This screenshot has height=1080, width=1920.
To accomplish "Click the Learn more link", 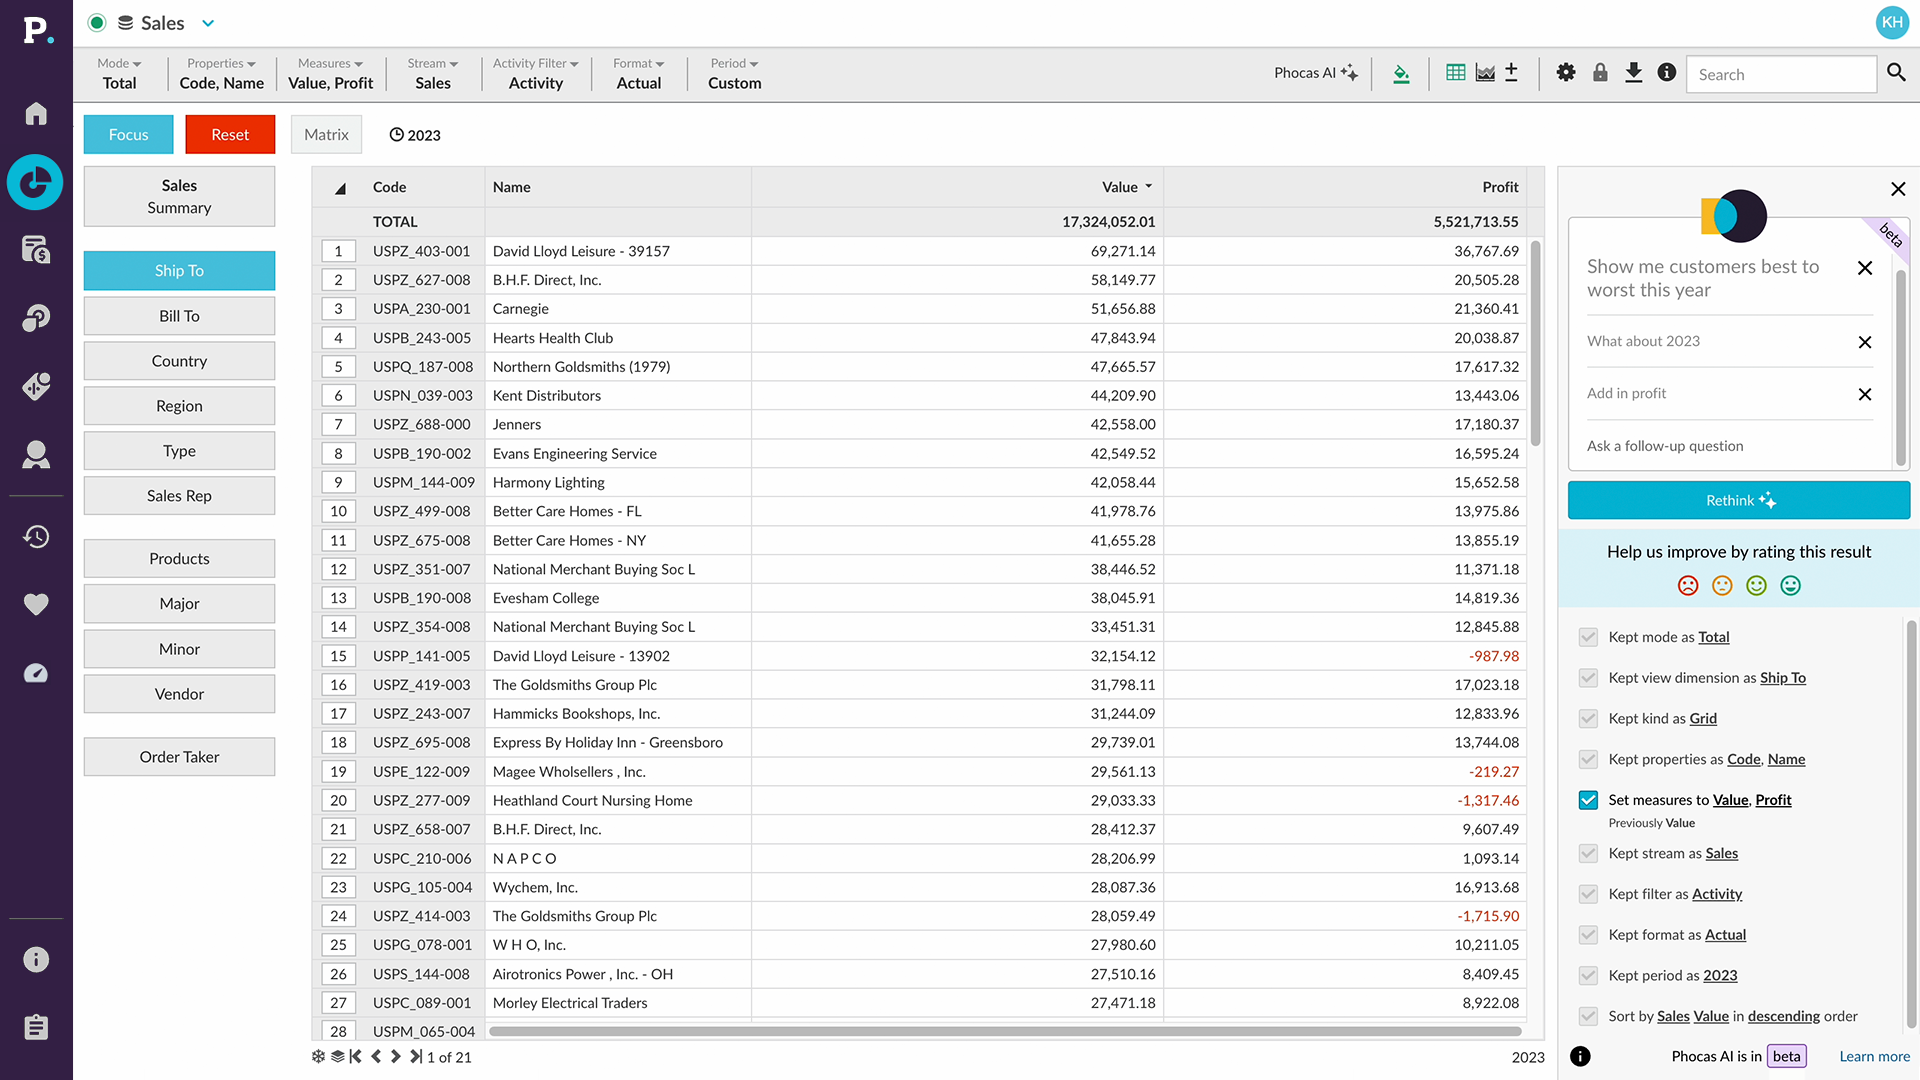I will click(1874, 1056).
